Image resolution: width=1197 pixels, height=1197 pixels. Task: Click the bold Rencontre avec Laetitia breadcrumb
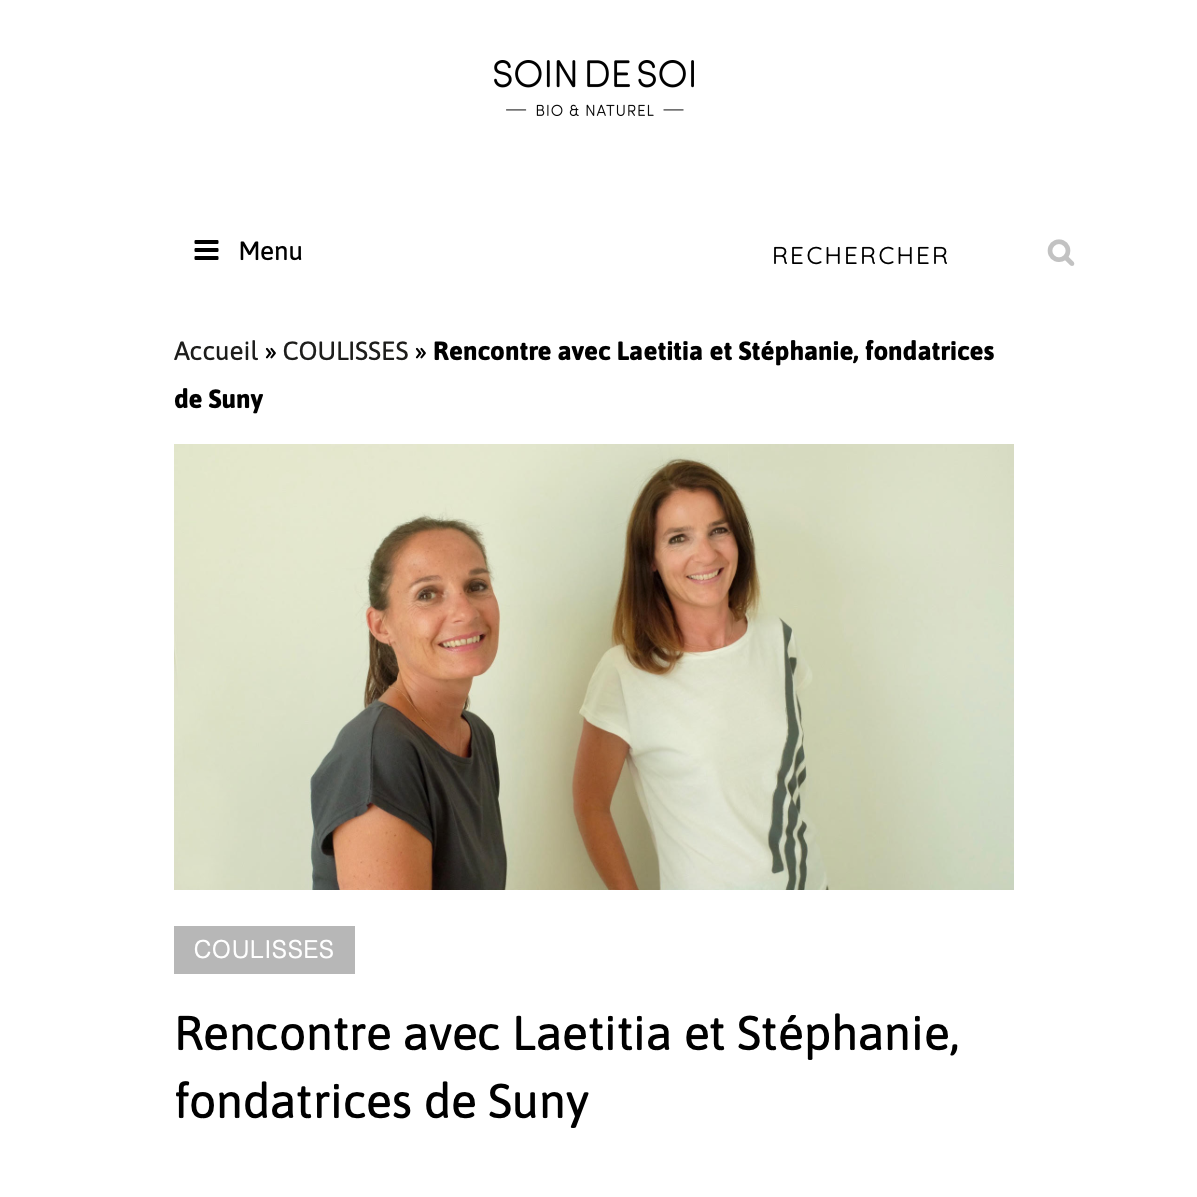point(713,351)
